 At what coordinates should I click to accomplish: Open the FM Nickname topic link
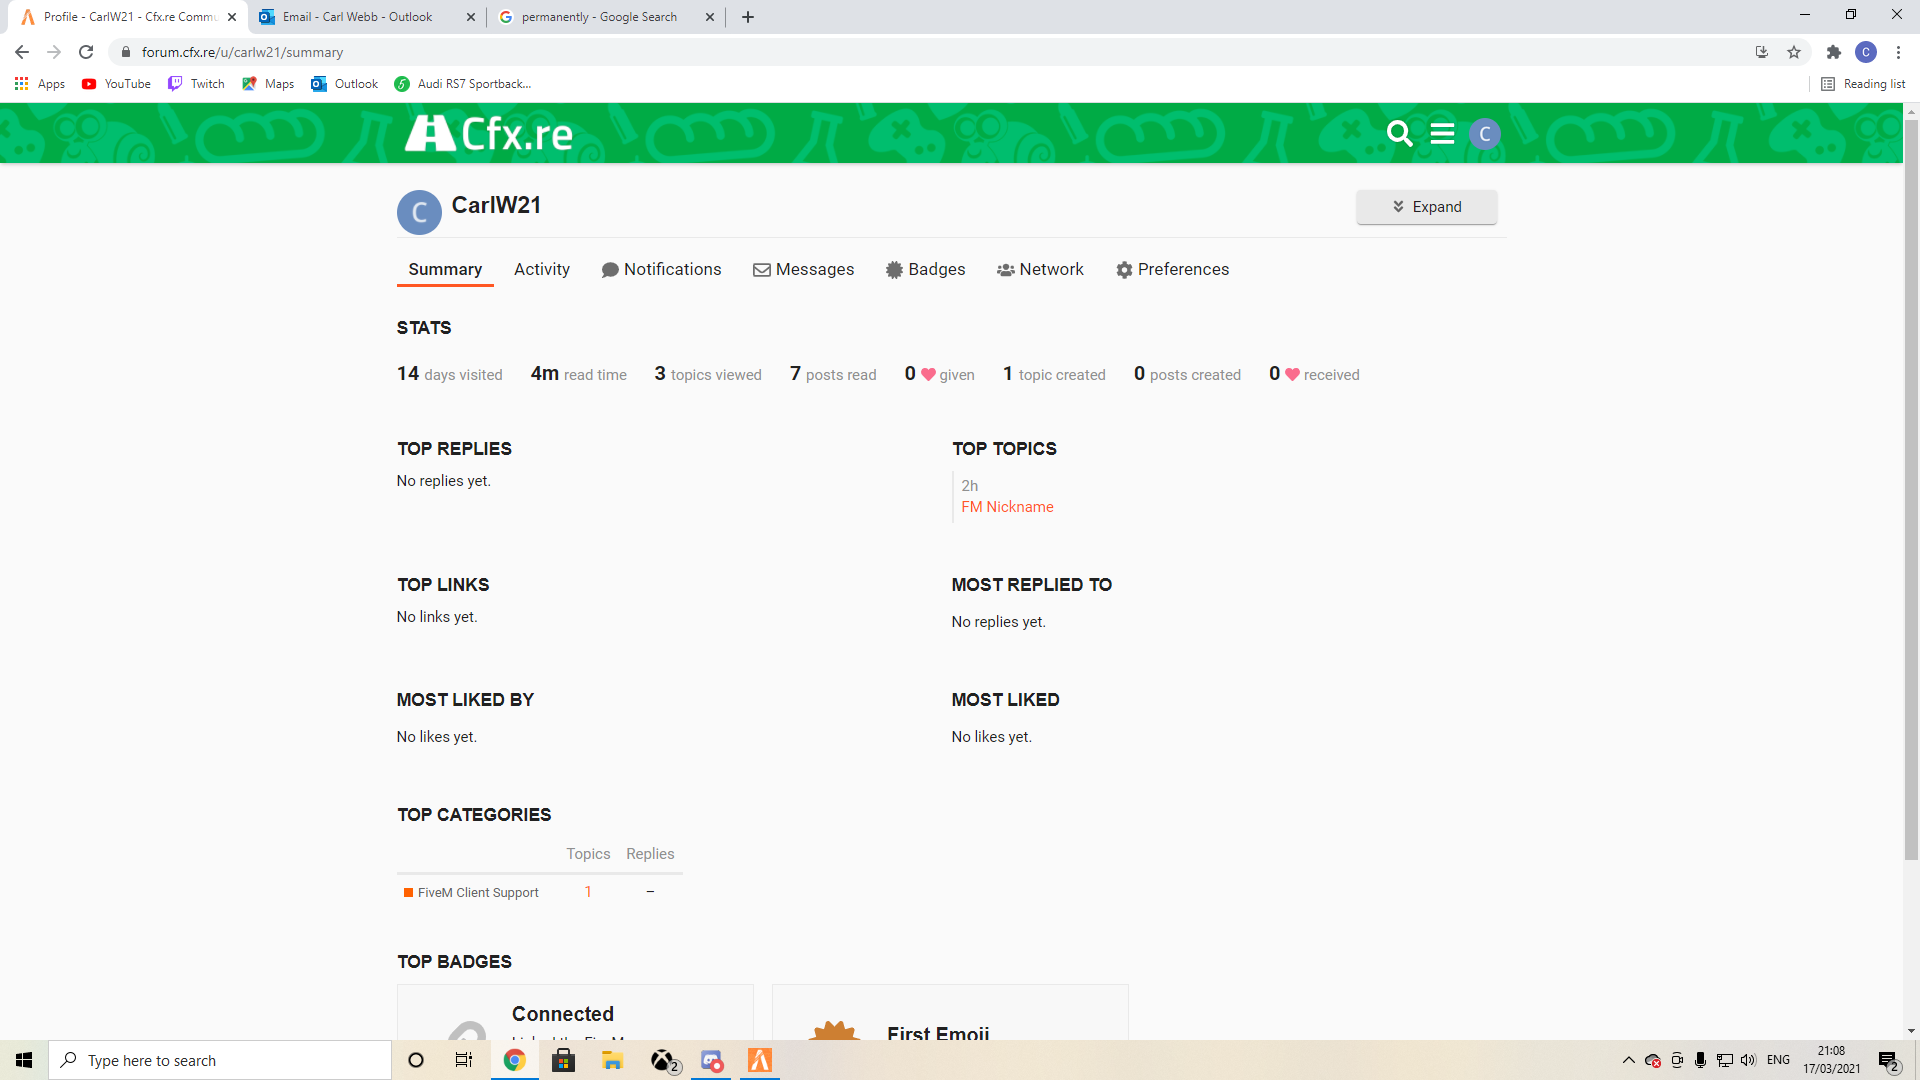(x=1007, y=507)
